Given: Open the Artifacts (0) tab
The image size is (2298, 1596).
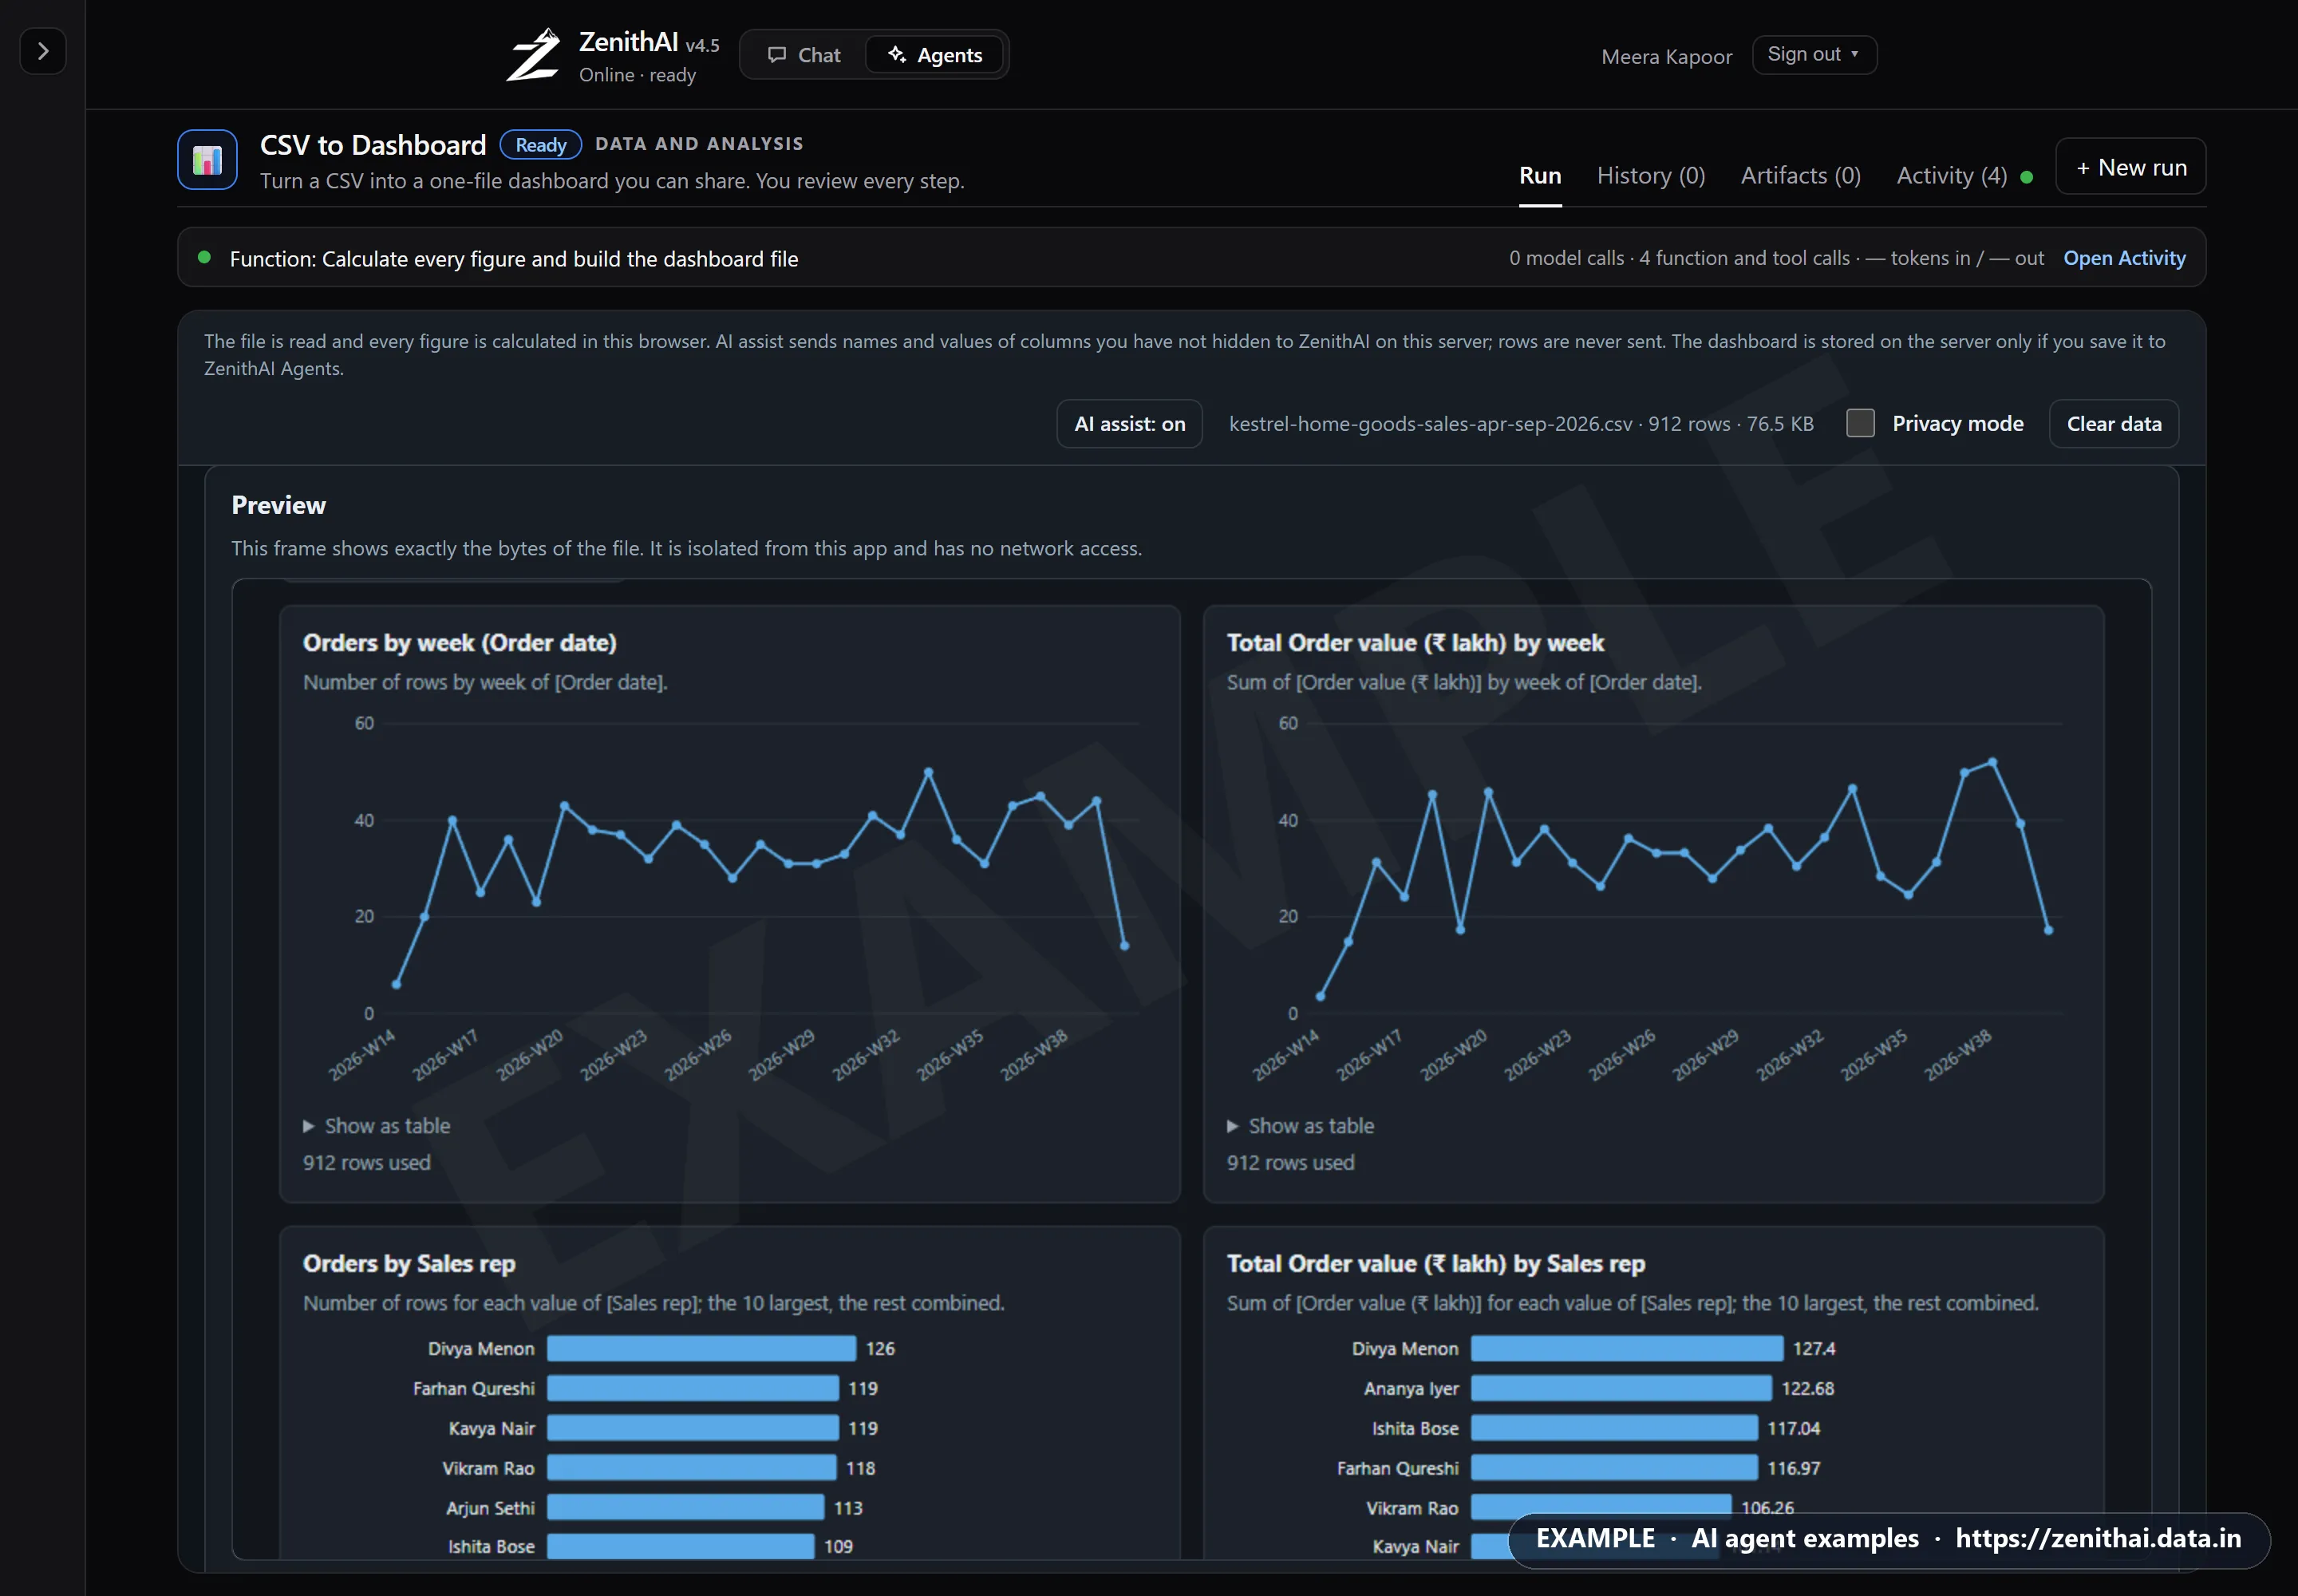Looking at the screenshot, I should pos(1800,176).
